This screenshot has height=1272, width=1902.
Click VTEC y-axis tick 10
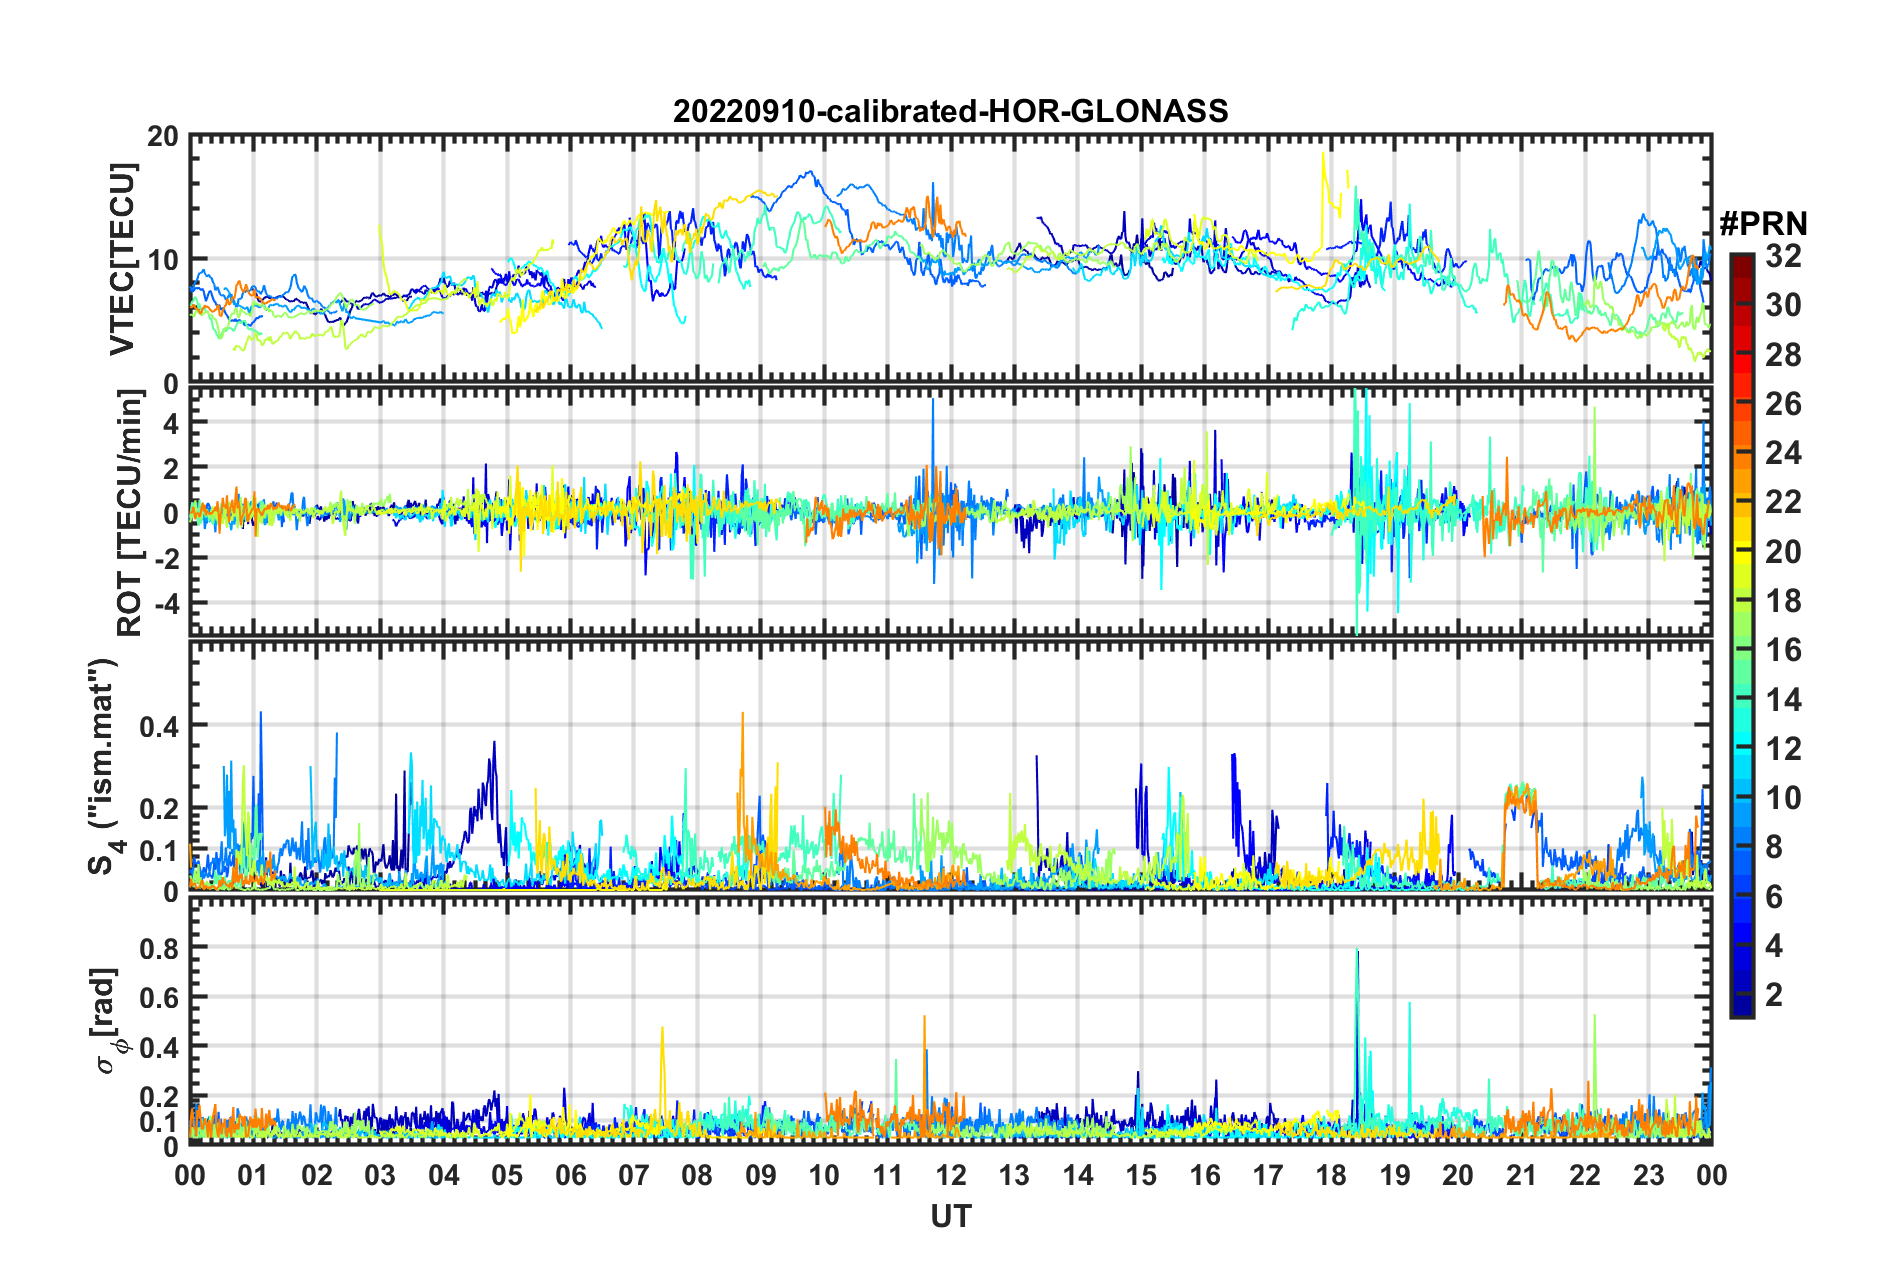click(162, 260)
